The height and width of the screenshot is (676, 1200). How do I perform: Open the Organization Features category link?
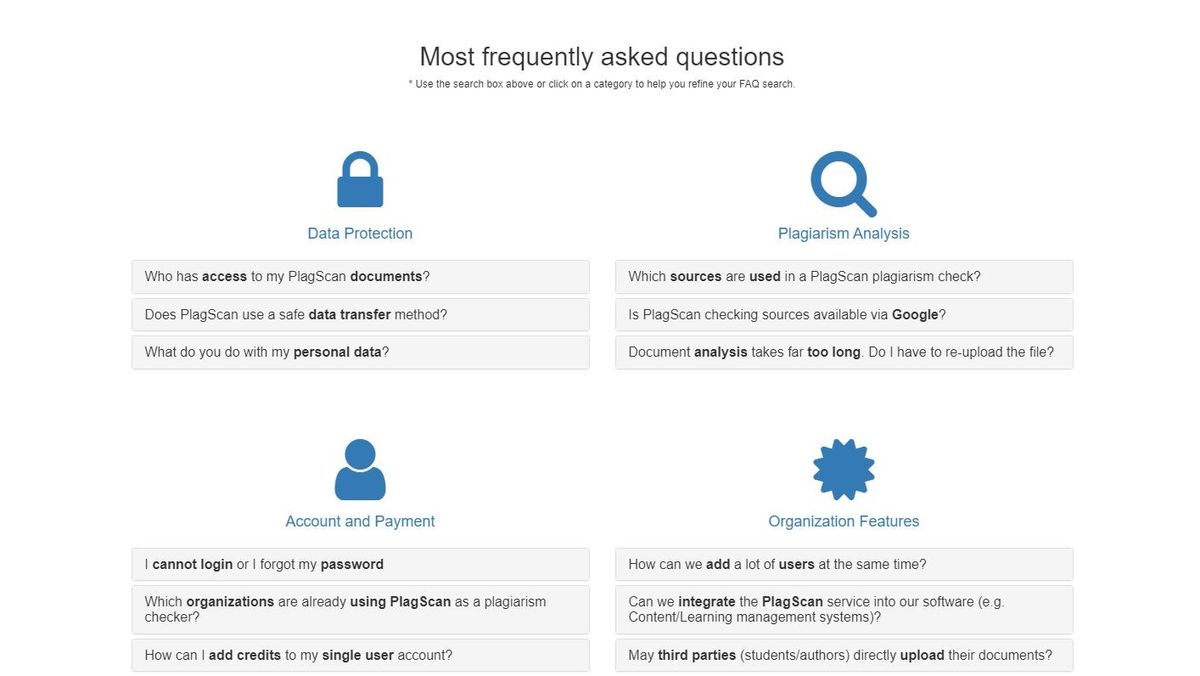click(843, 520)
